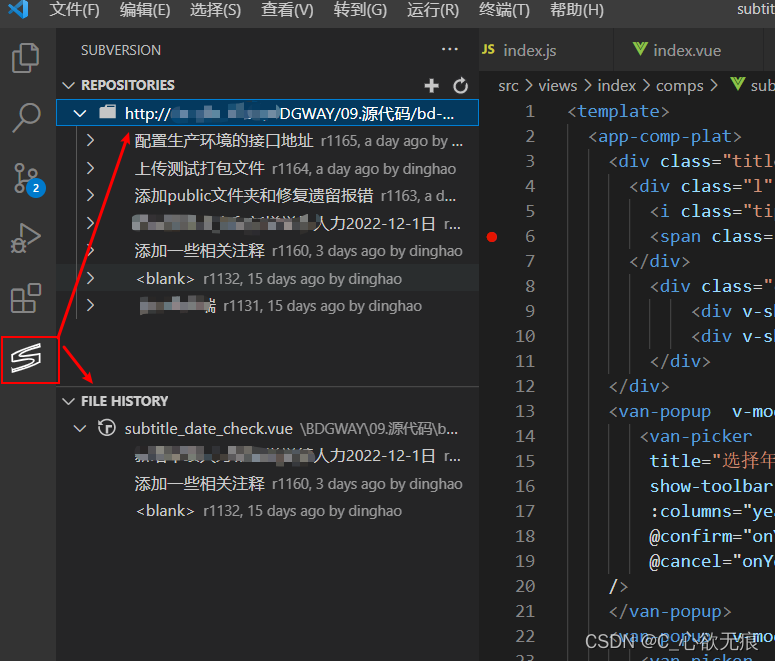775x661 pixels.
Task: Click the Vue icon on index.vue tab
Action: (640, 49)
